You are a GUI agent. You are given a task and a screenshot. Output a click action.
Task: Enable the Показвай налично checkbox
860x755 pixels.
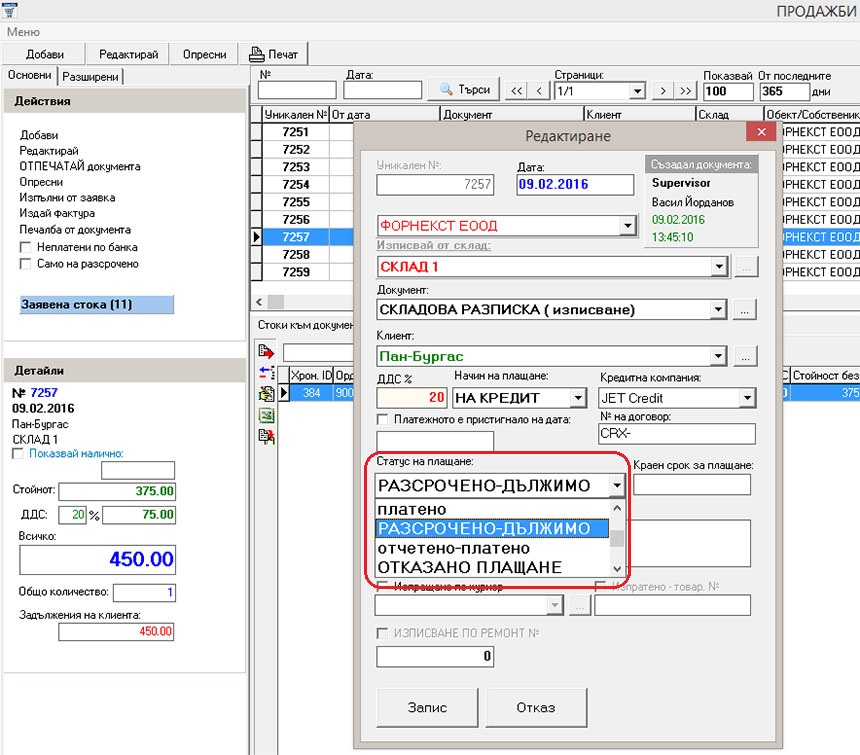18,453
